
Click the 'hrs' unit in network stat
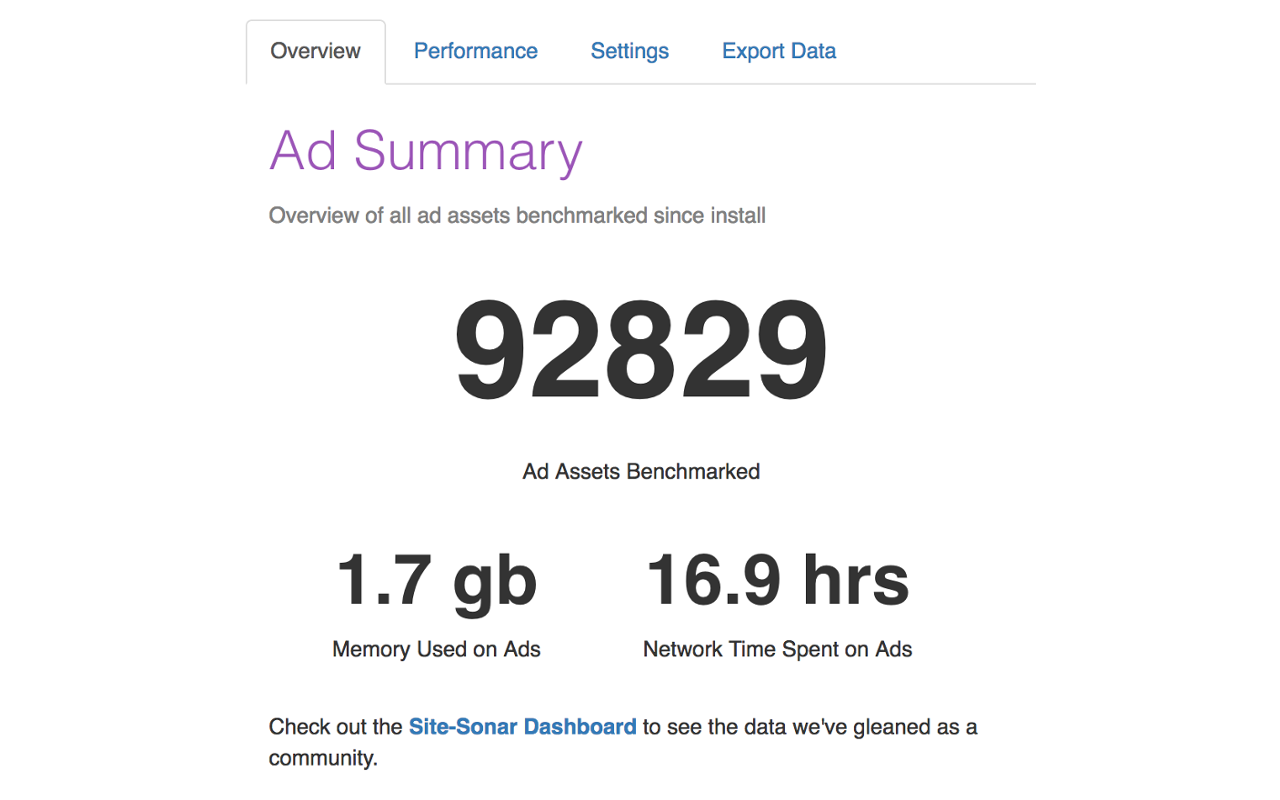coord(860,580)
